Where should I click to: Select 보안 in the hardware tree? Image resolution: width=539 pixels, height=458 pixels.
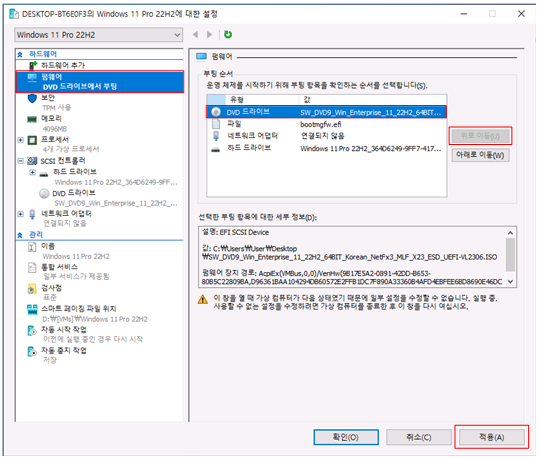click(x=48, y=98)
